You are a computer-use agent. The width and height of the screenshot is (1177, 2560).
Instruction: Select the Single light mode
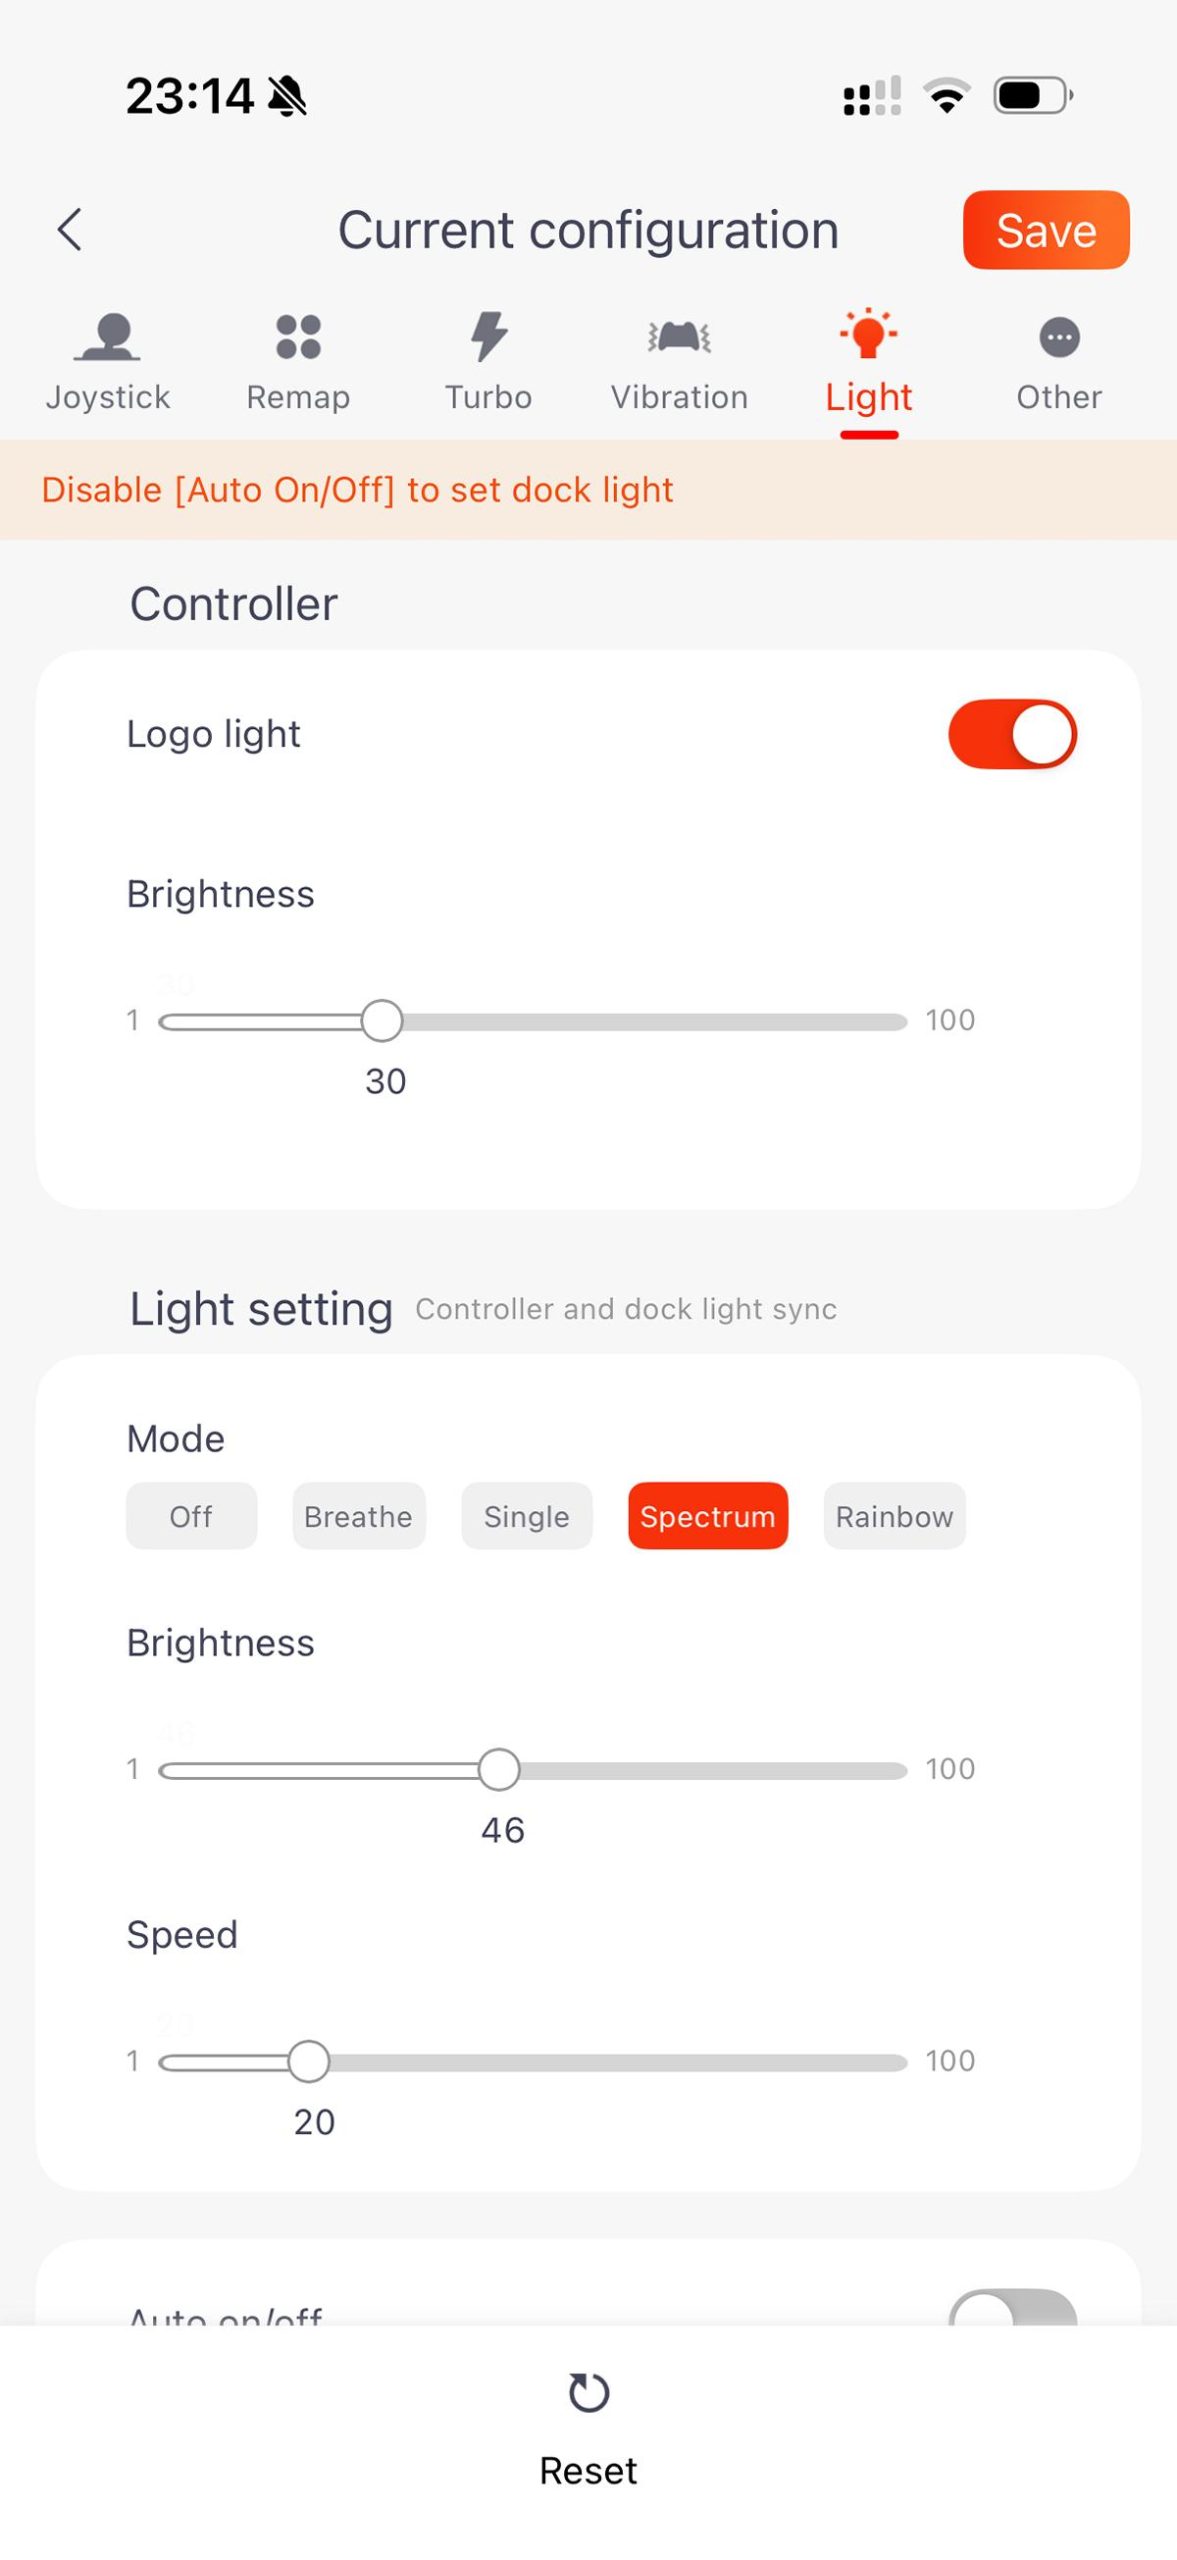click(526, 1515)
